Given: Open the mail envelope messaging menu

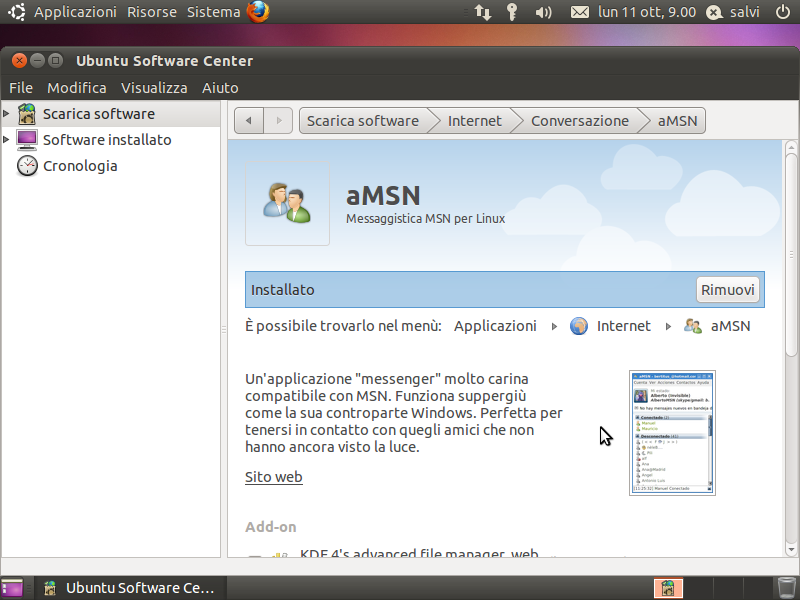Looking at the screenshot, I should [x=580, y=12].
